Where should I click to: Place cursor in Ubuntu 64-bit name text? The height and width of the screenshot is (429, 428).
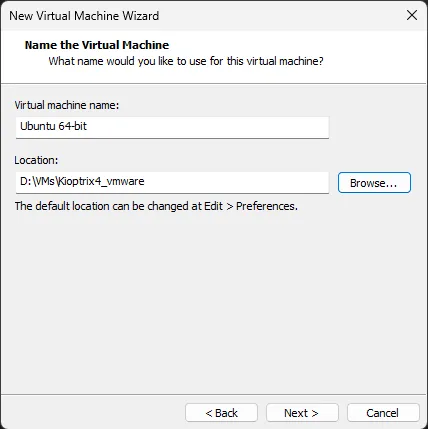pos(53,126)
